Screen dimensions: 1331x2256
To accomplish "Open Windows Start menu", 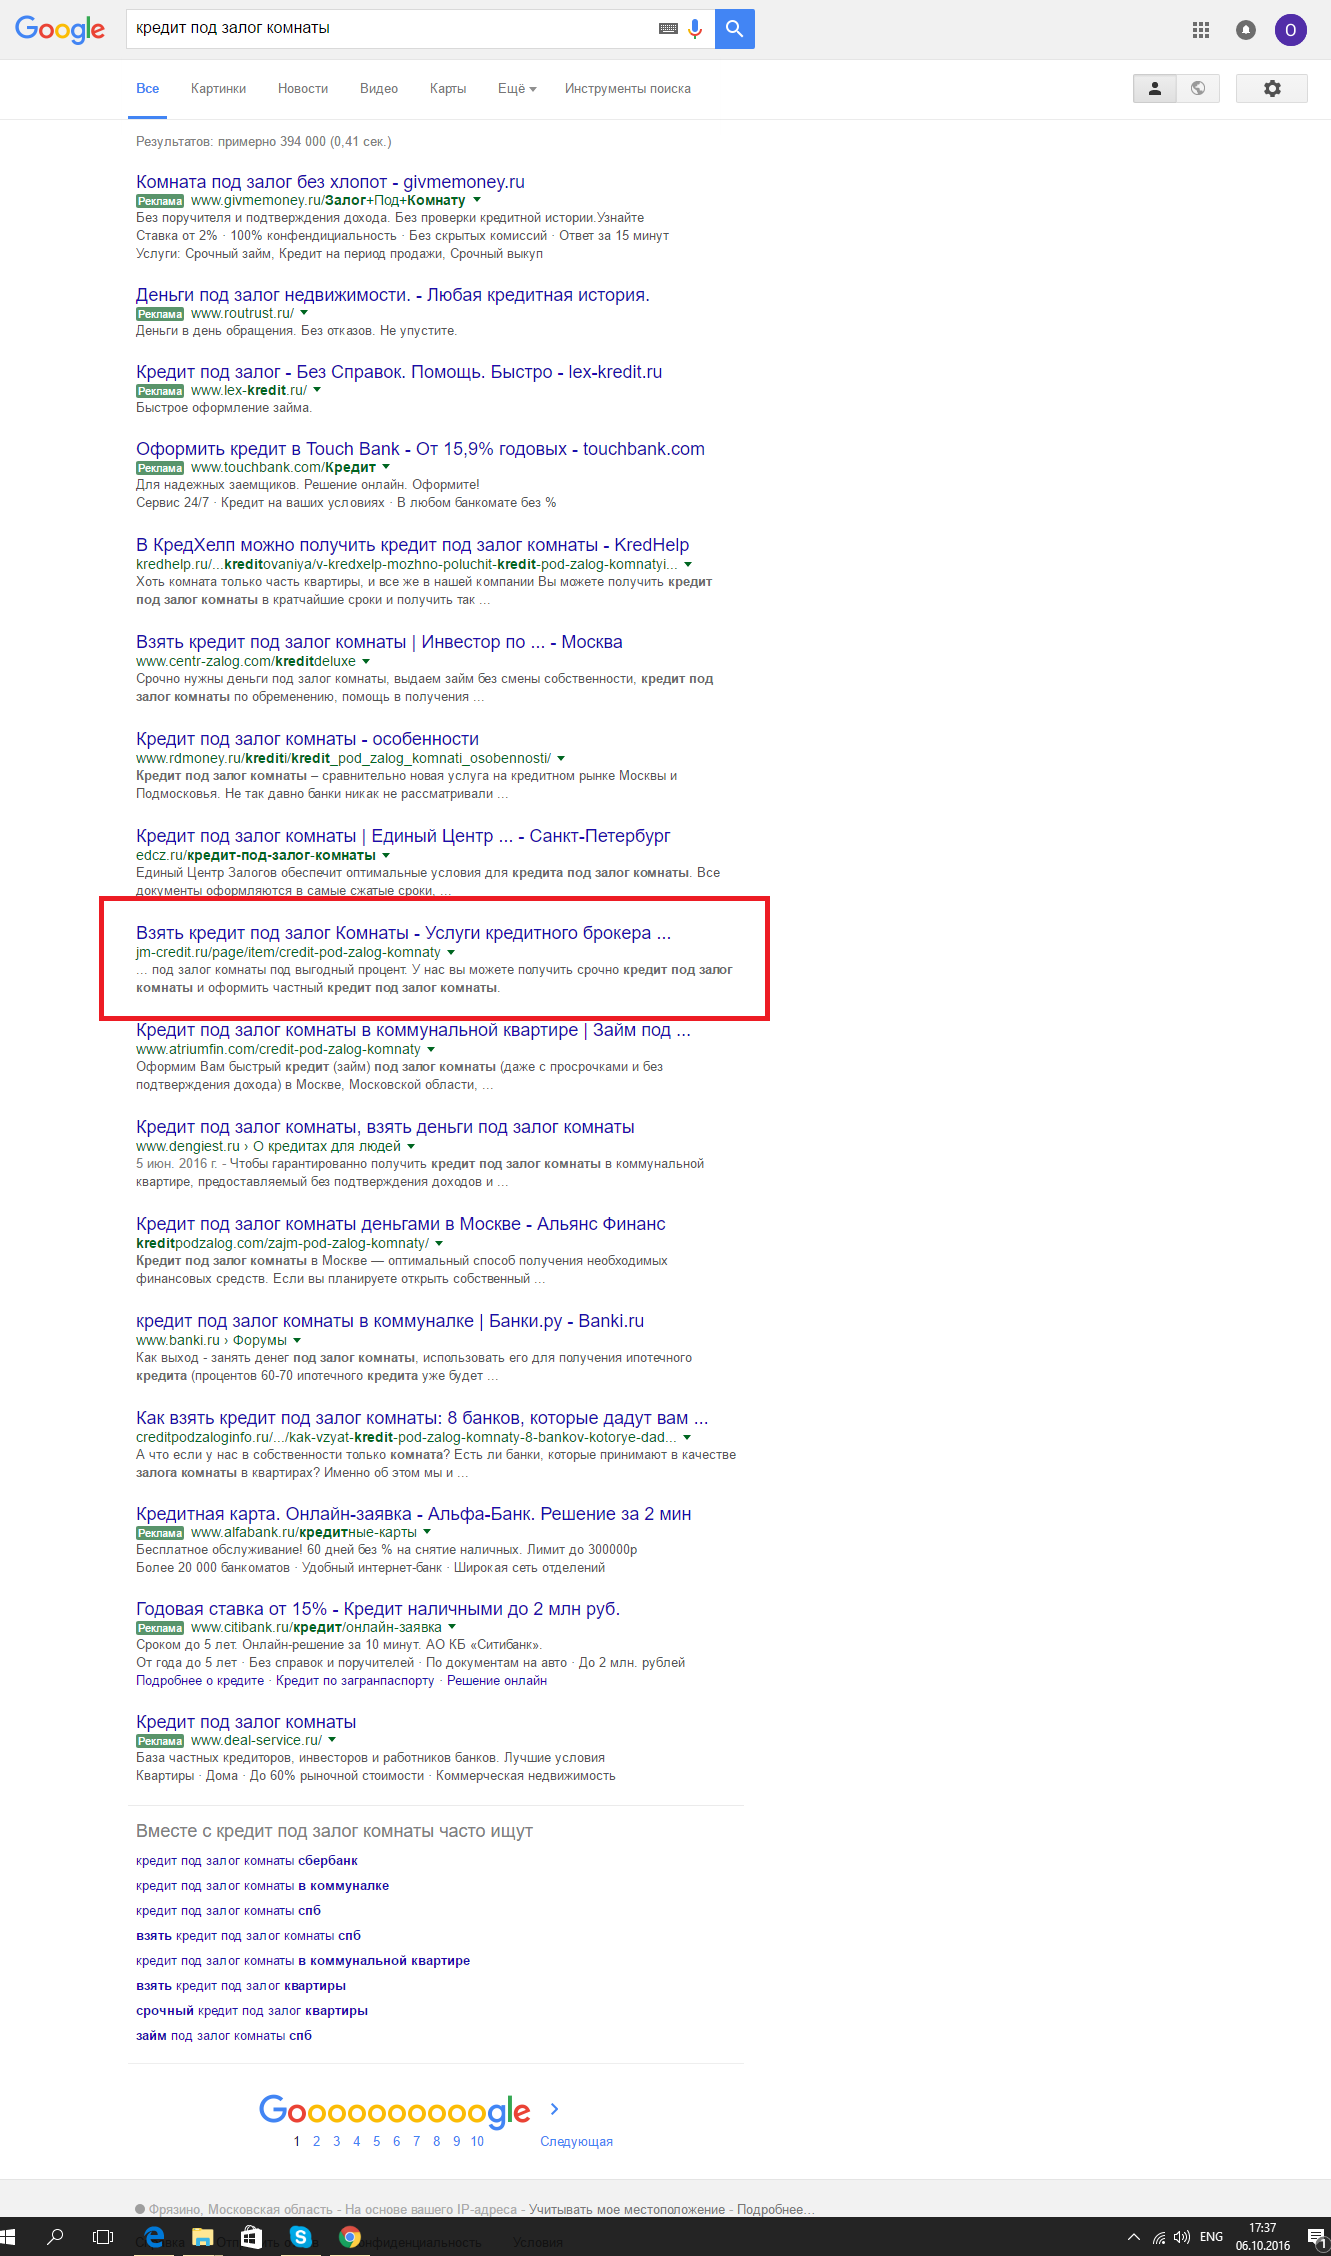I will (x=8, y=2236).
